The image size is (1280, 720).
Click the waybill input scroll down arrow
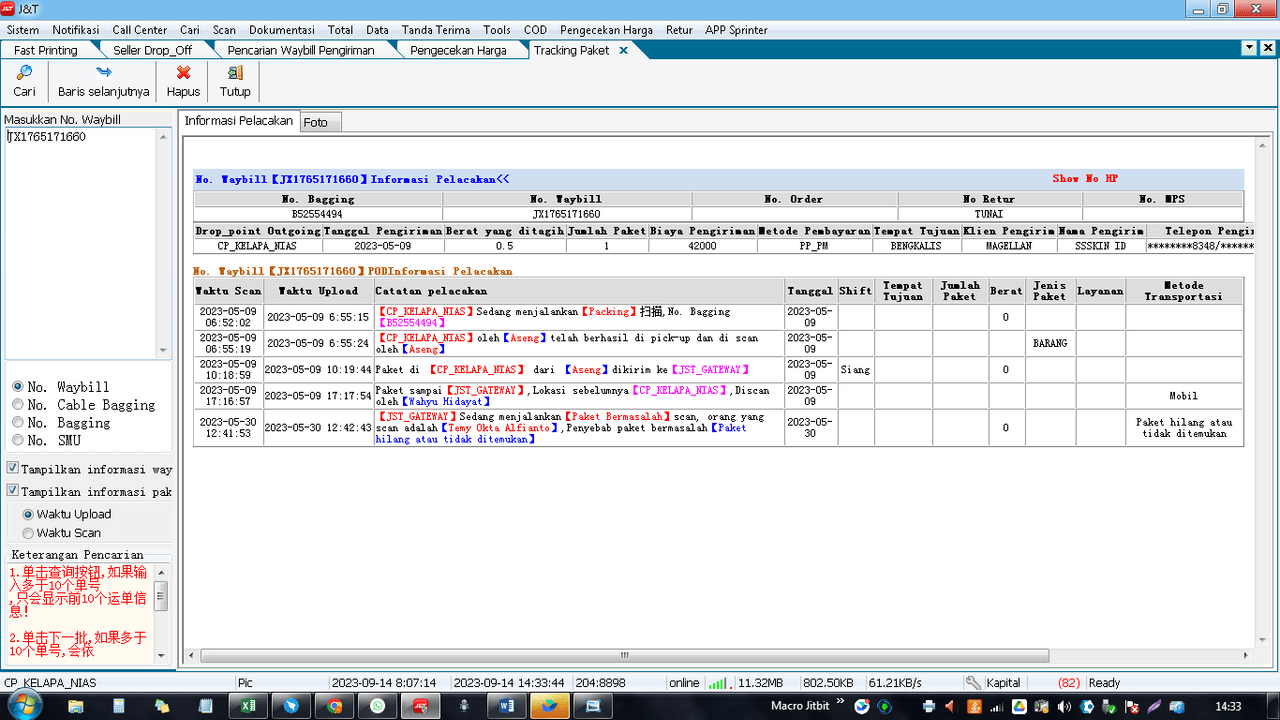164,351
